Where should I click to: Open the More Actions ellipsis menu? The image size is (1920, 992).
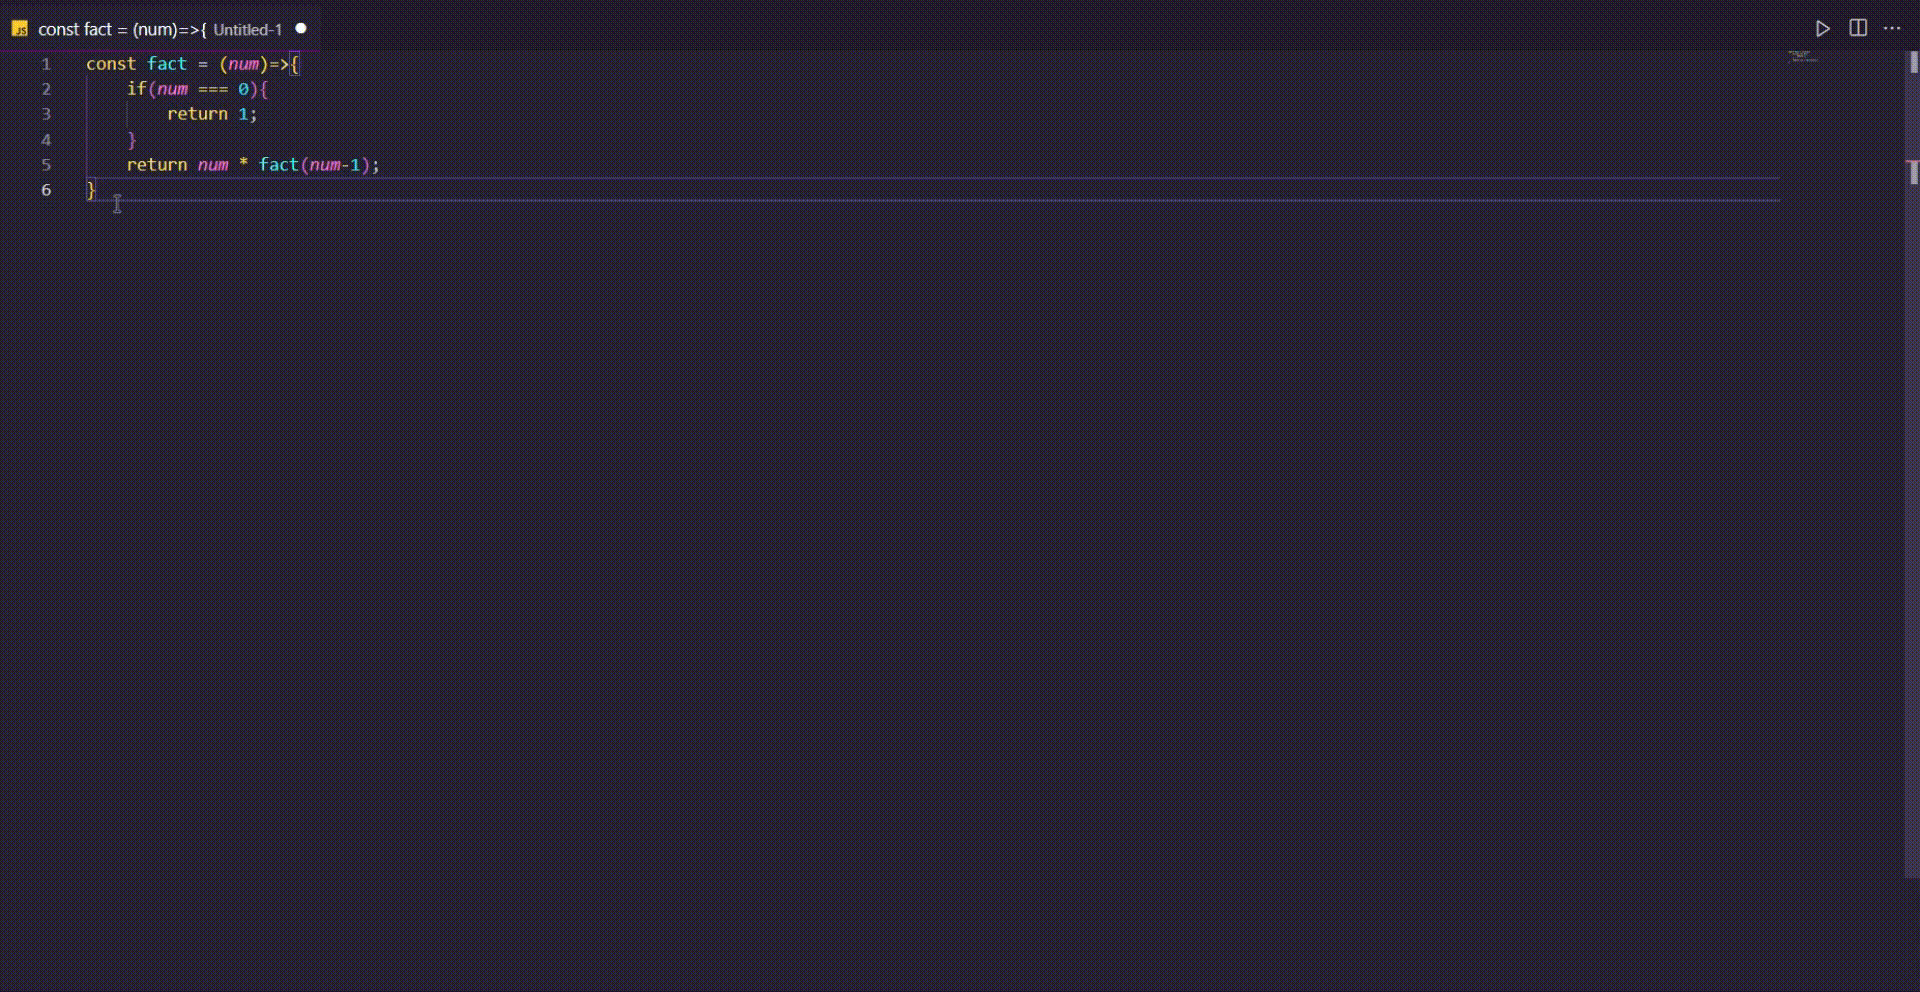pos(1892,29)
